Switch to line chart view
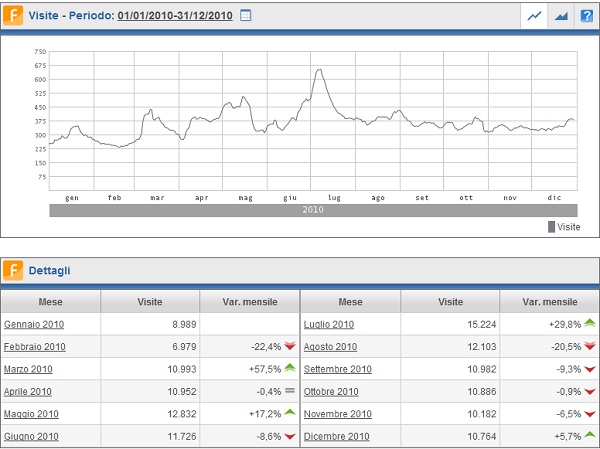Screen dimensions: 600x449 (x=536, y=16)
